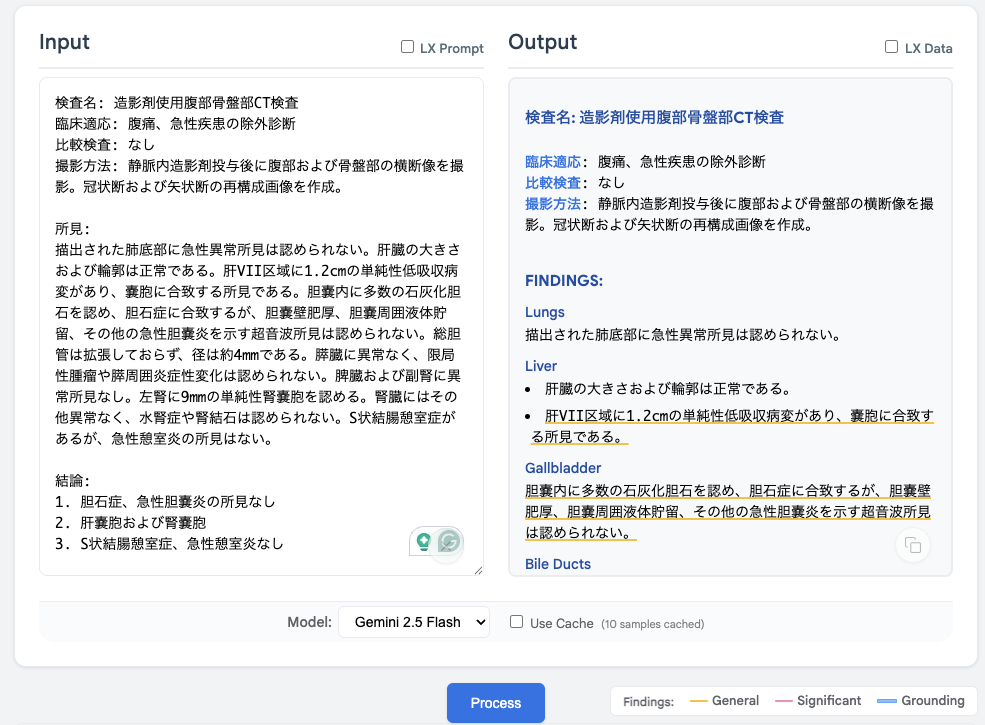The width and height of the screenshot is (985, 725).
Task: Click the 結論: line in input
Action: click(x=72, y=481)
